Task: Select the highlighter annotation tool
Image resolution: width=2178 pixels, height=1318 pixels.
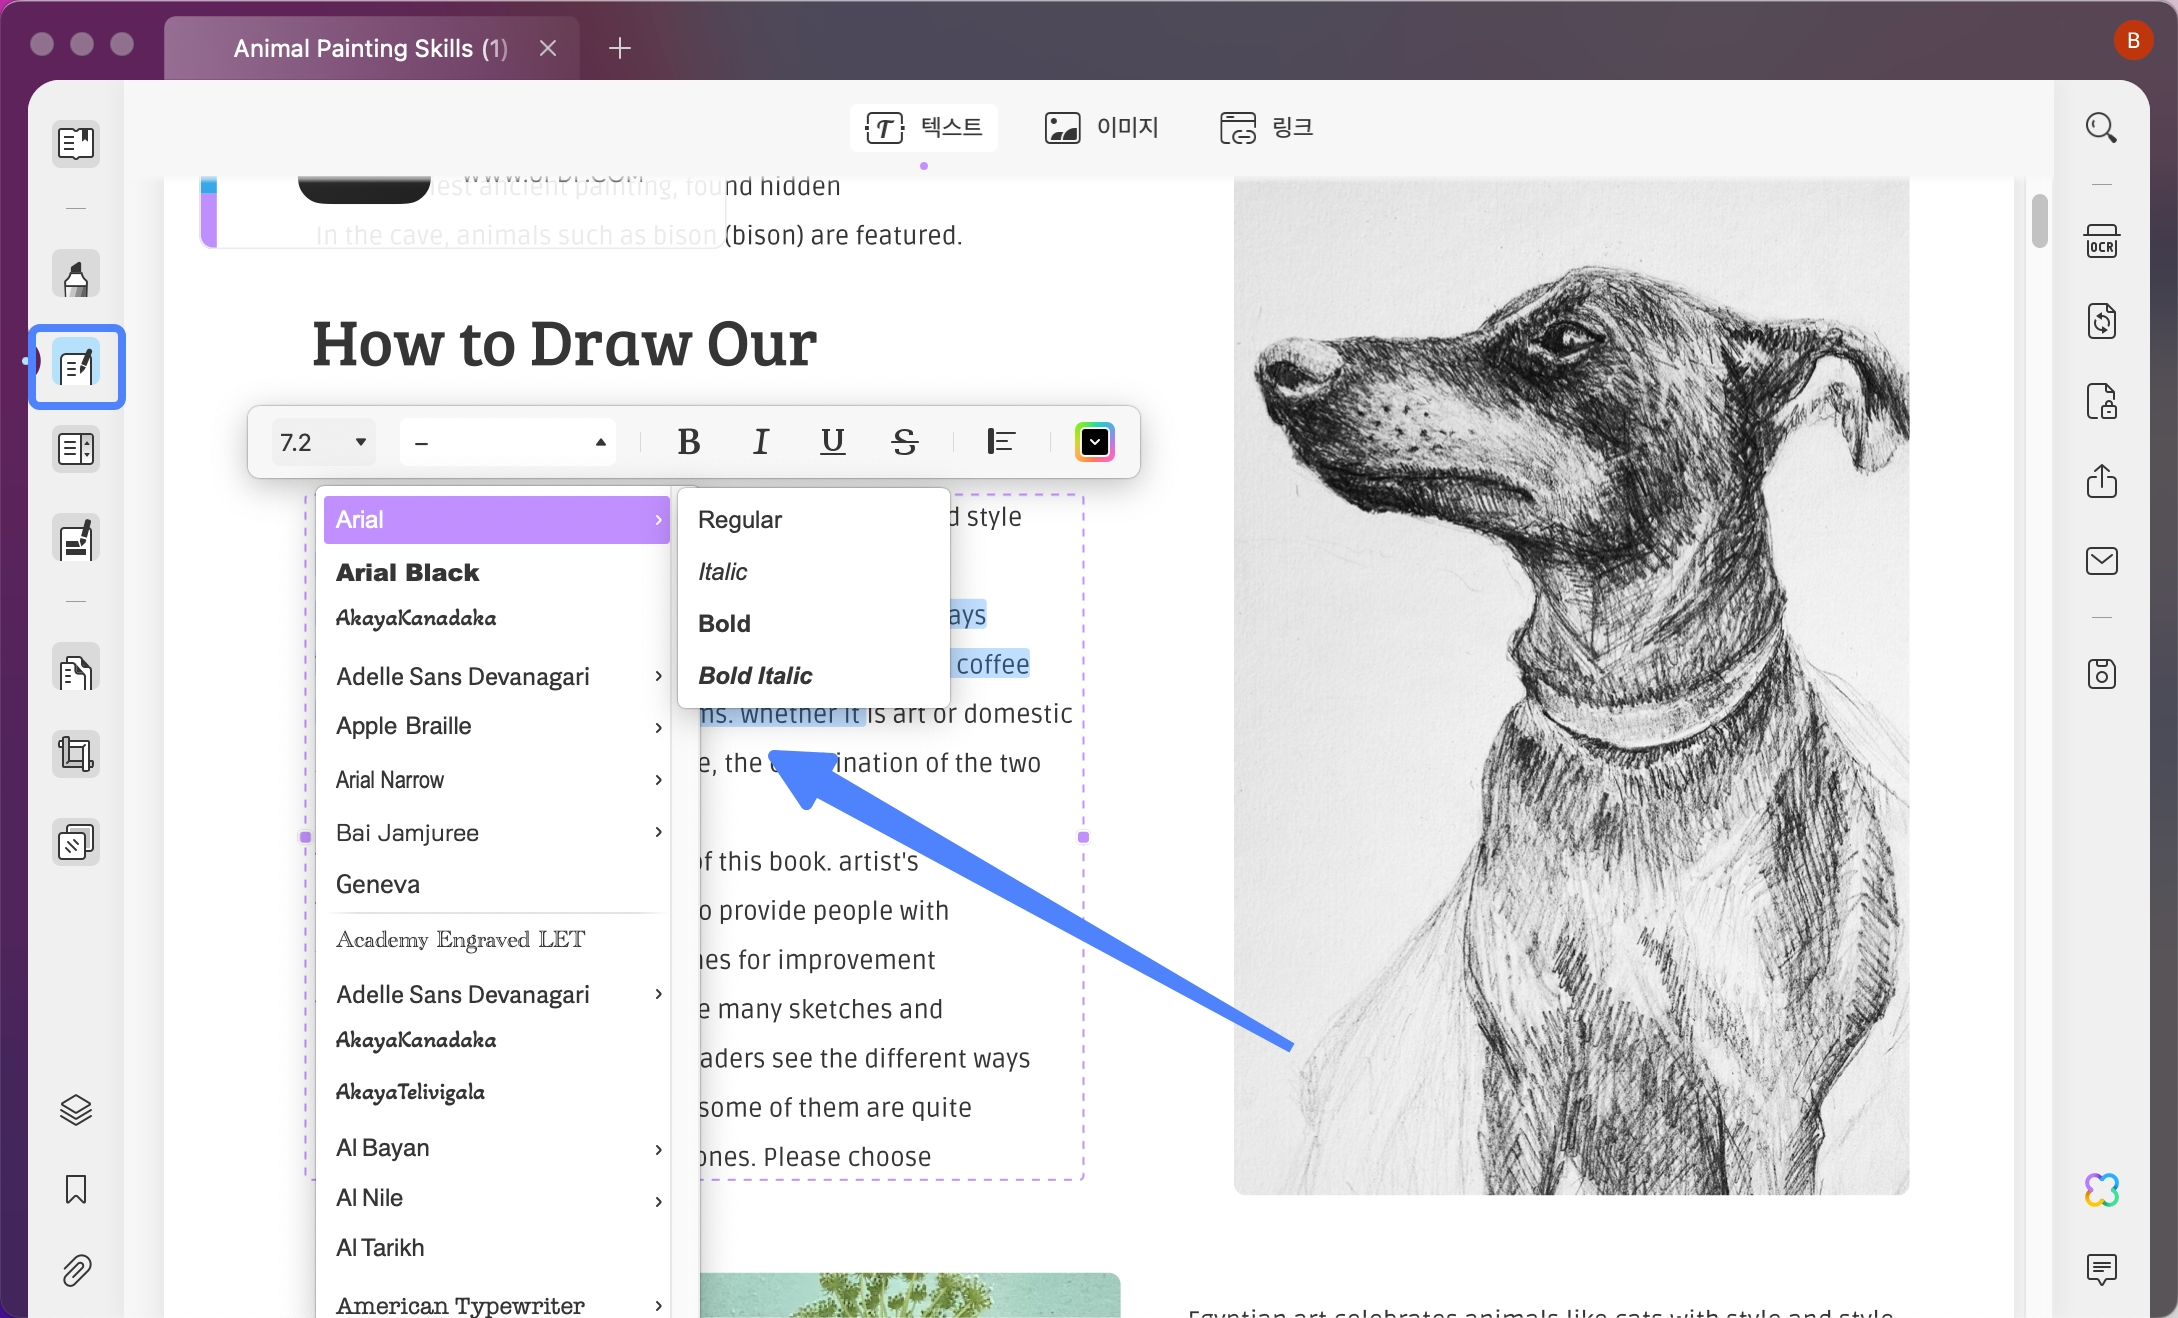Action: pos(76,275)
